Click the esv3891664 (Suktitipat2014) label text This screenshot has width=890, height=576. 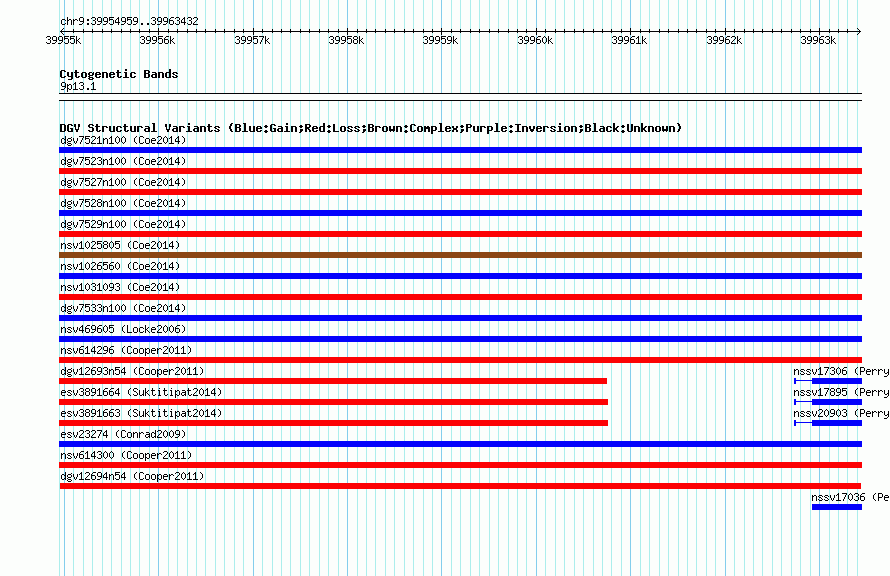[x=141, y=392]
